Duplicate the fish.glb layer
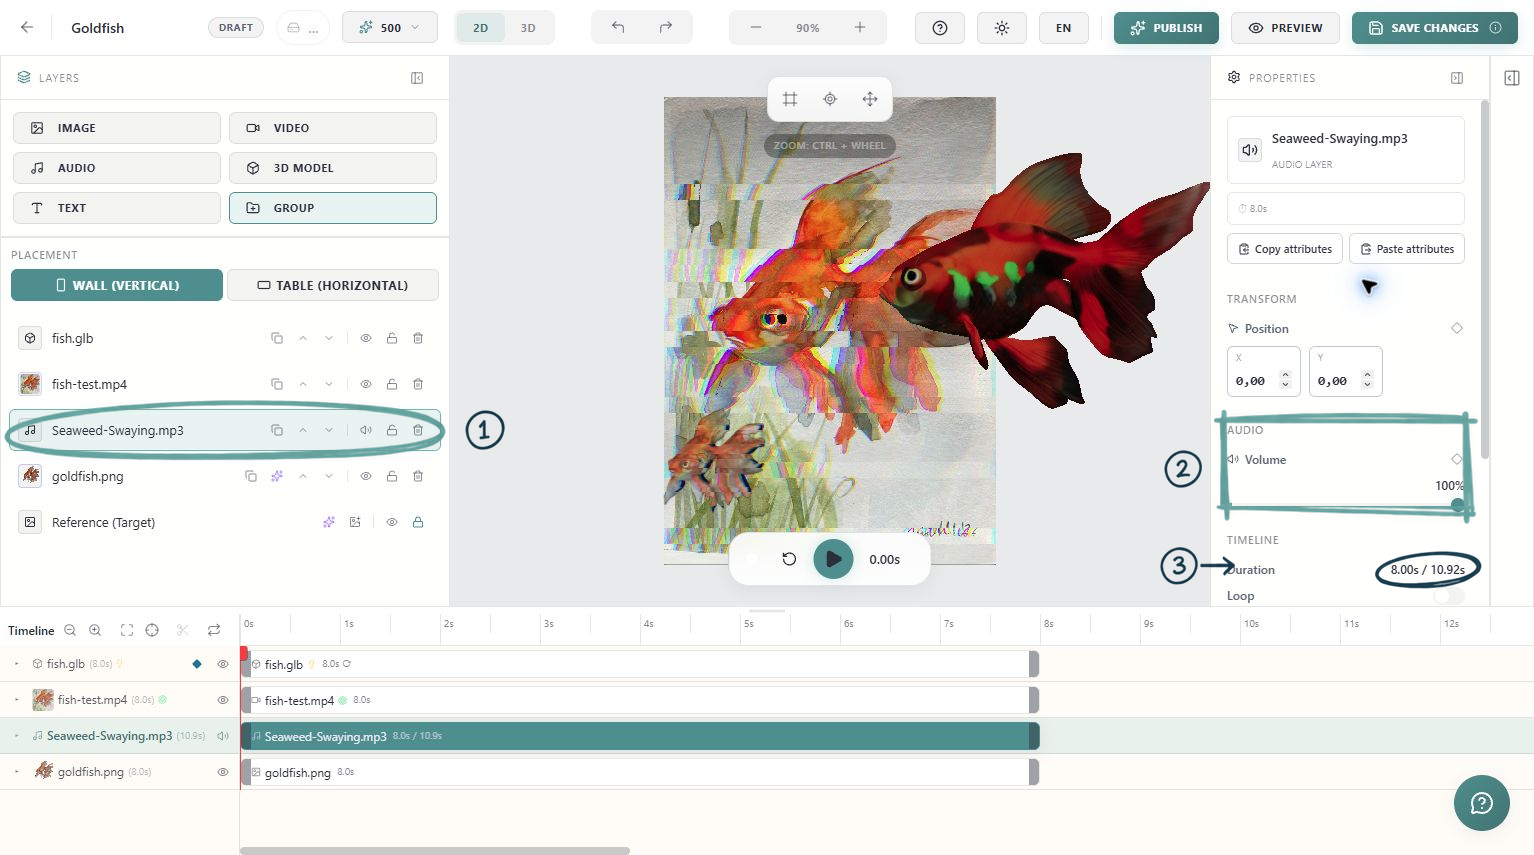The height and width of the screenshot is (855, 1534). coord(277,338)
